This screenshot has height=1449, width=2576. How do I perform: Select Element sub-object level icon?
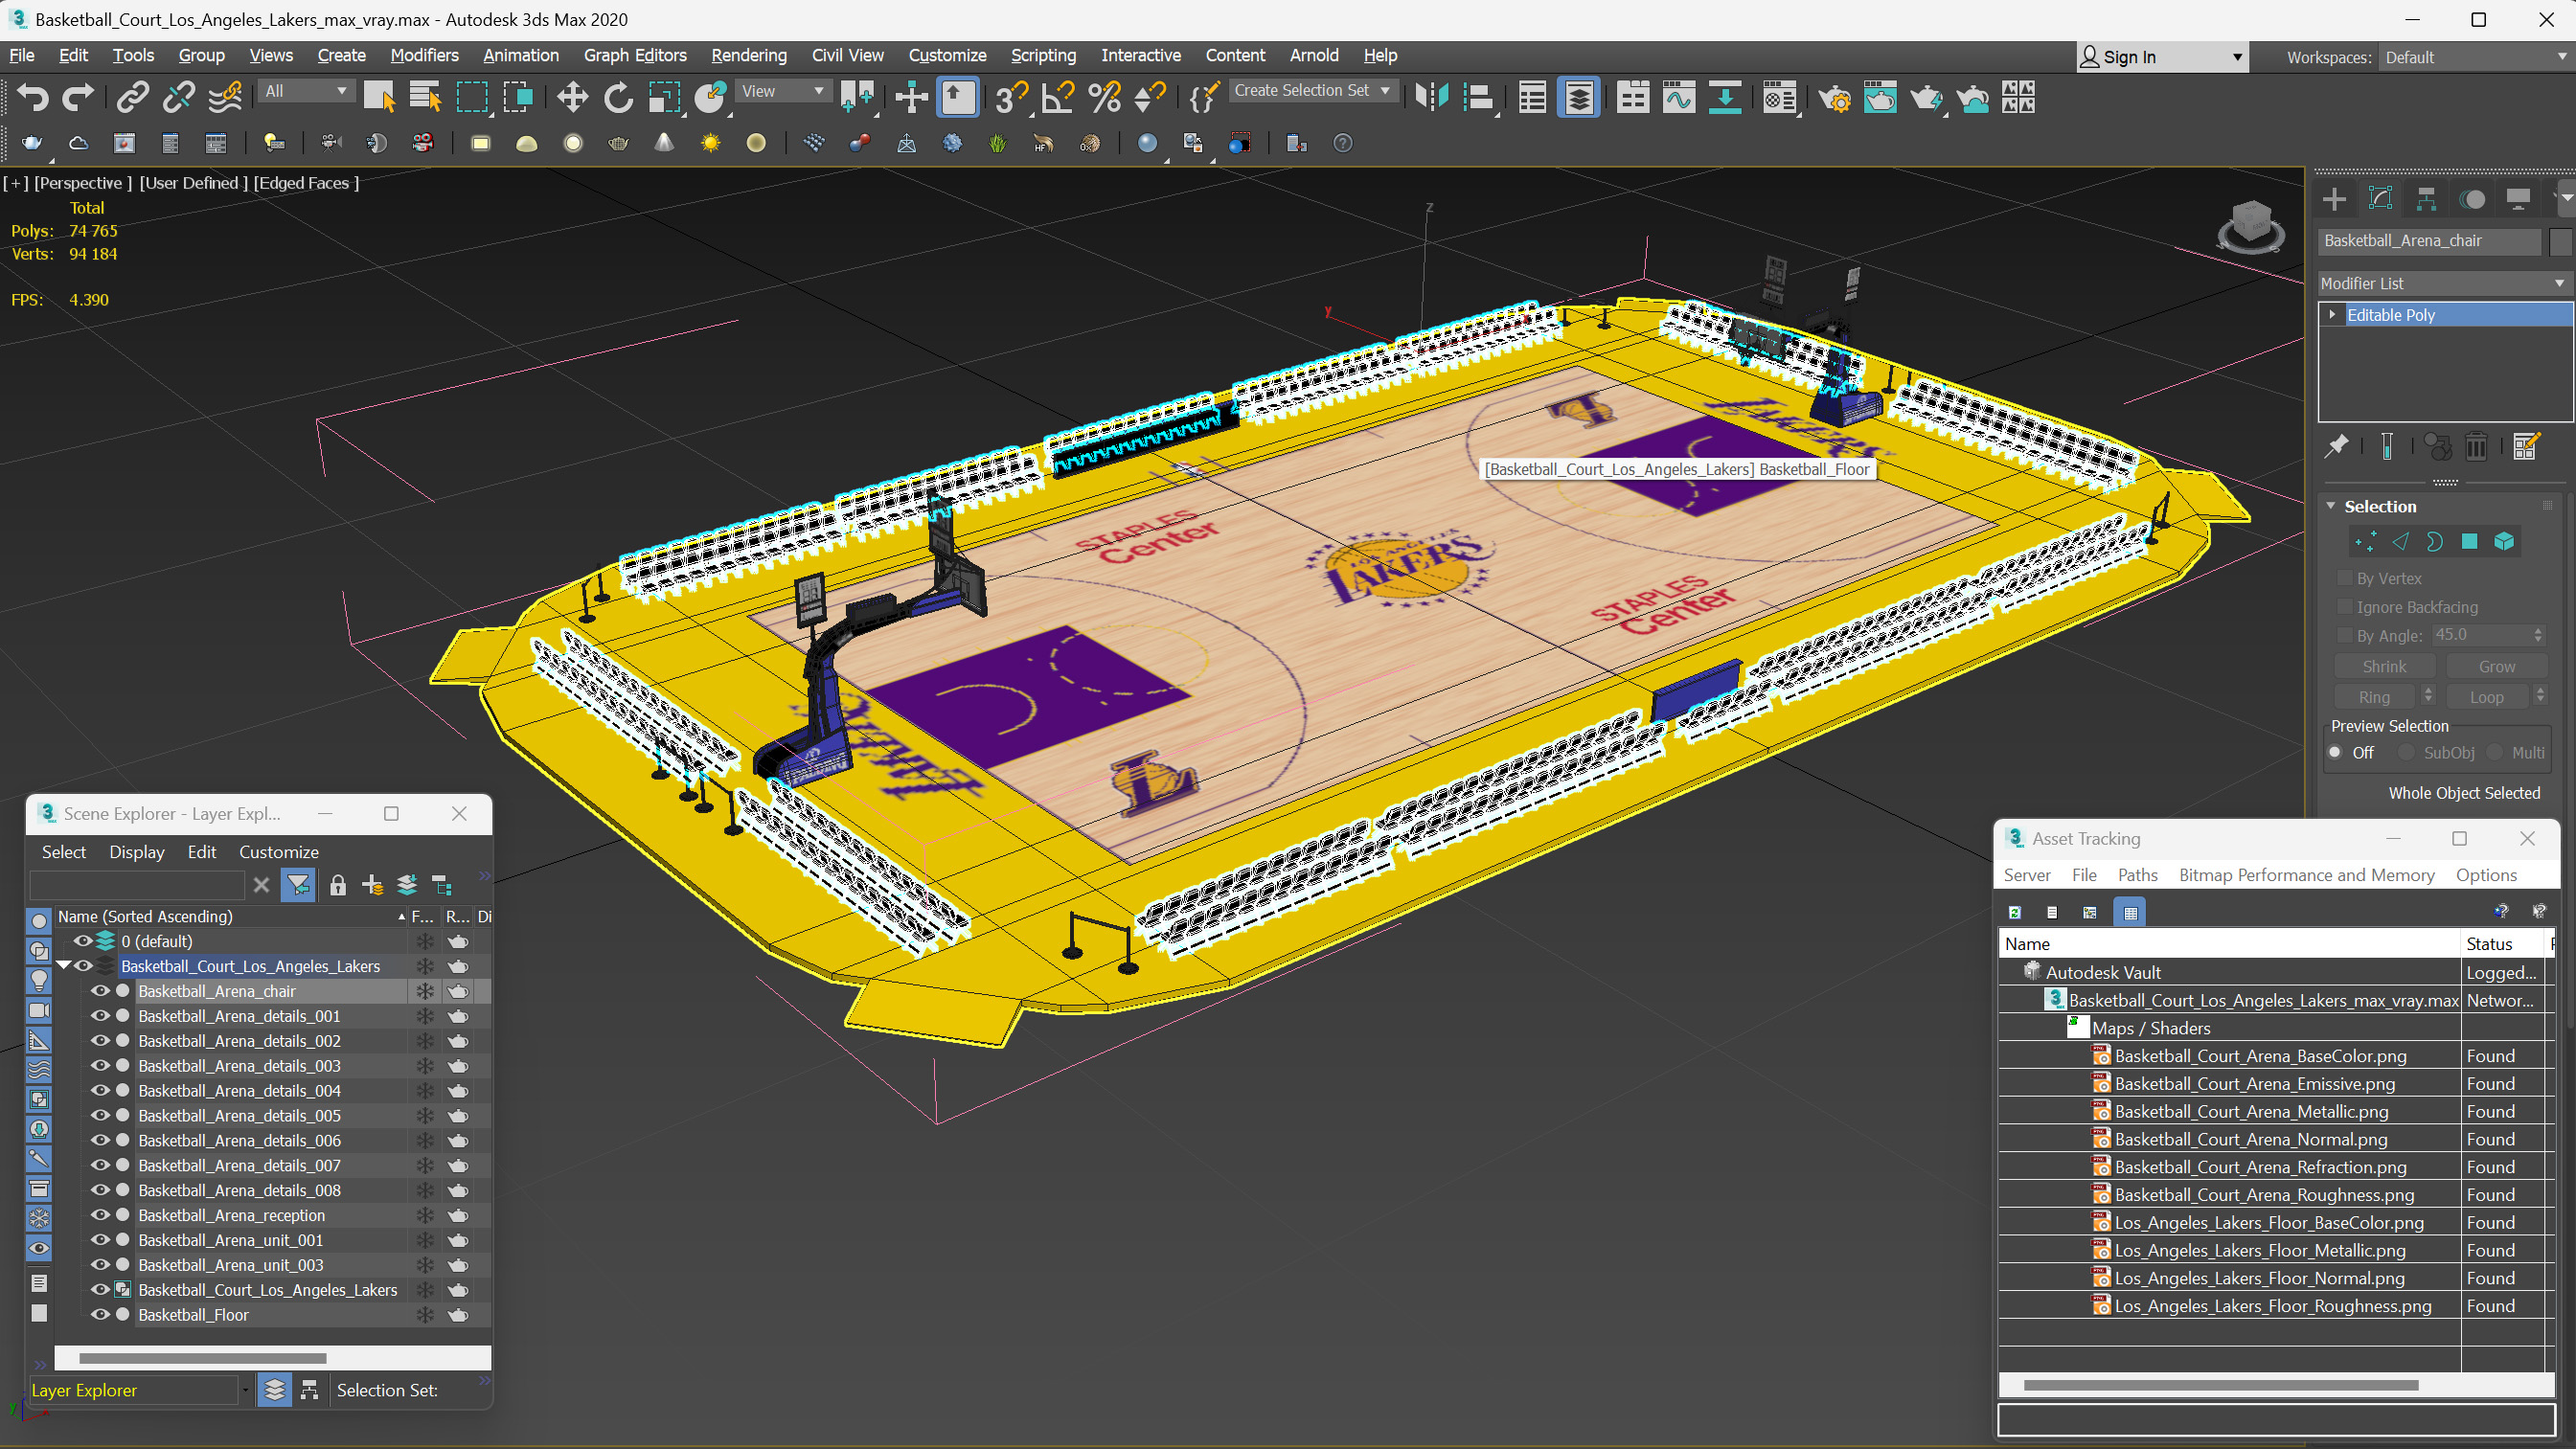click(2504, 541)
